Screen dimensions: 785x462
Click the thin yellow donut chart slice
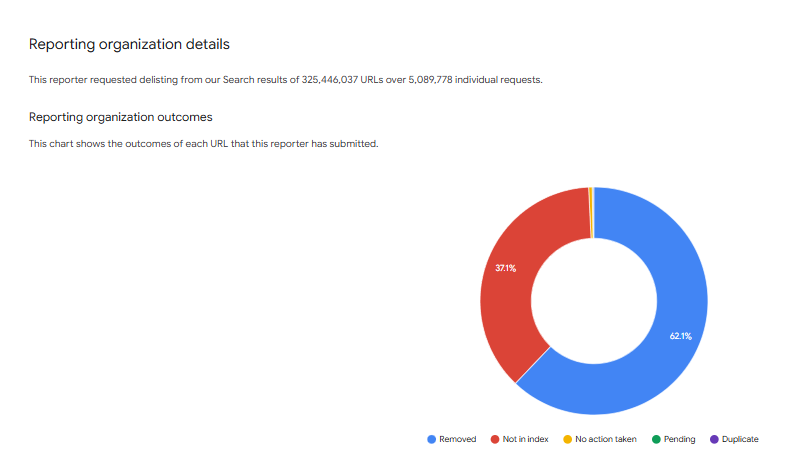[x=591, y=213]
